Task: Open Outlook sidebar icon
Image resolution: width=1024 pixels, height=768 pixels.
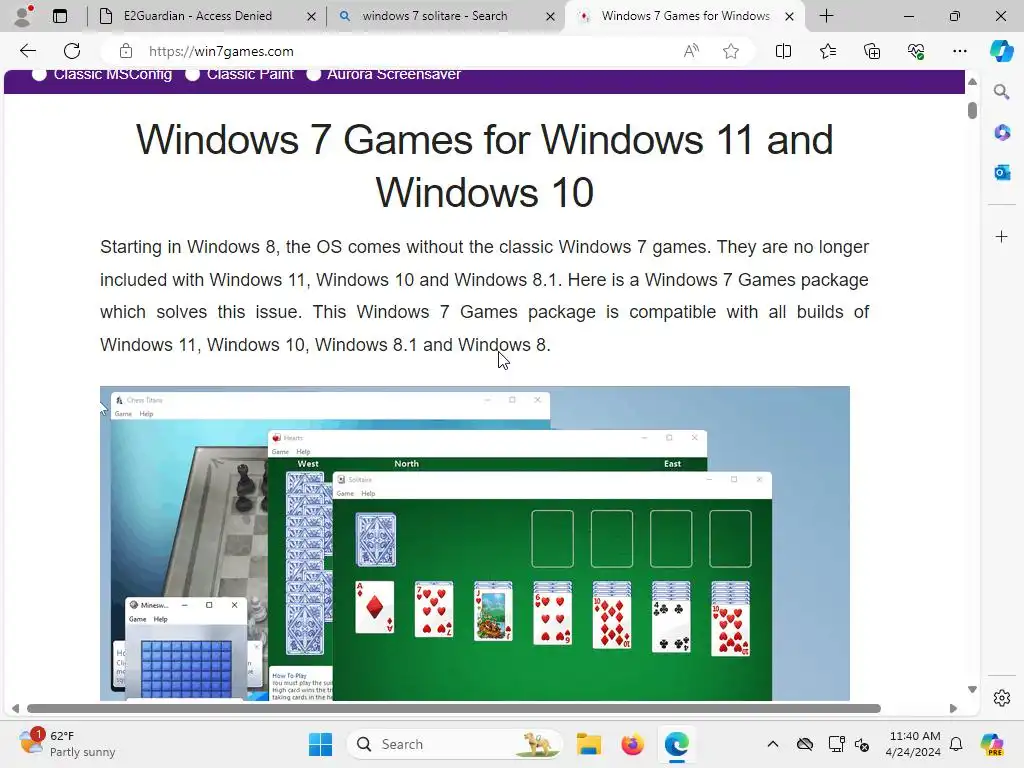Action: (x=1002, y=173)
